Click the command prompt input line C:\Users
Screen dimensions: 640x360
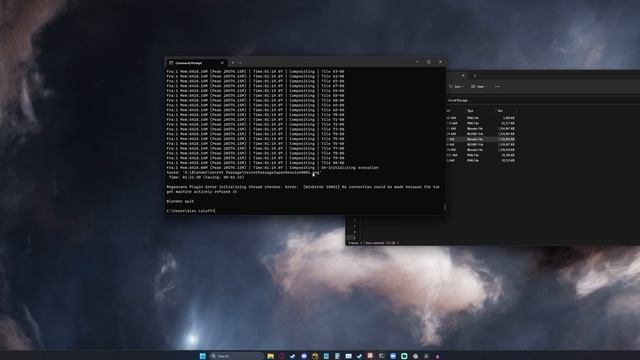click(190, 211)
